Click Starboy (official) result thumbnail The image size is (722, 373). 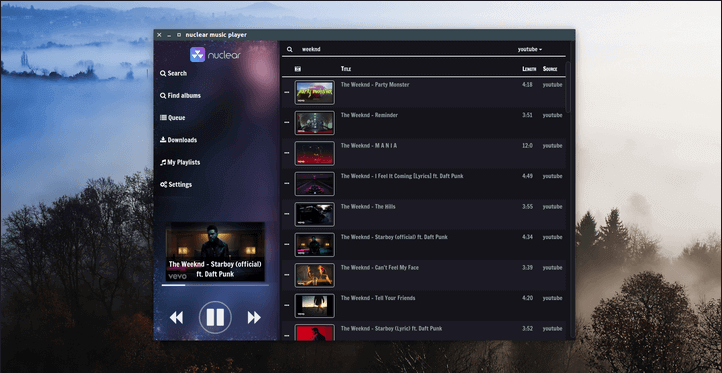coord(314,245)
